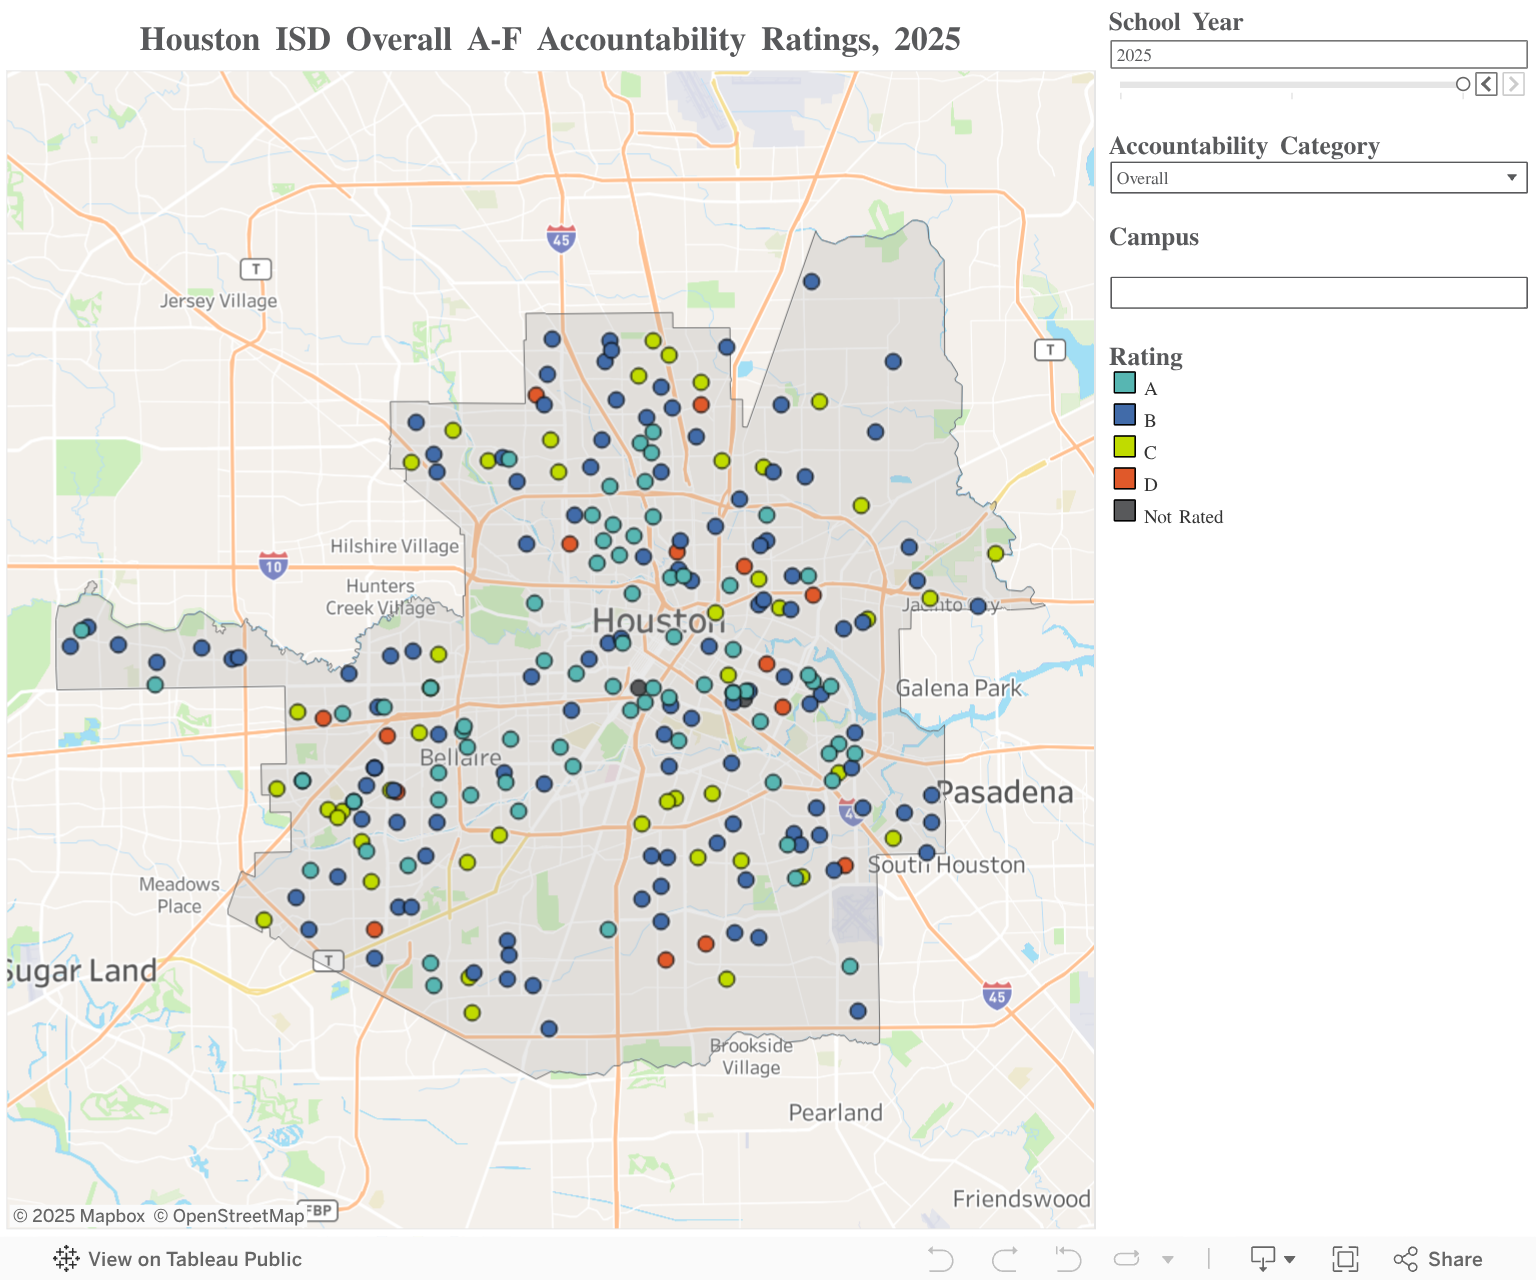
Task: Step back to the previous school year
Action: 1487,84
